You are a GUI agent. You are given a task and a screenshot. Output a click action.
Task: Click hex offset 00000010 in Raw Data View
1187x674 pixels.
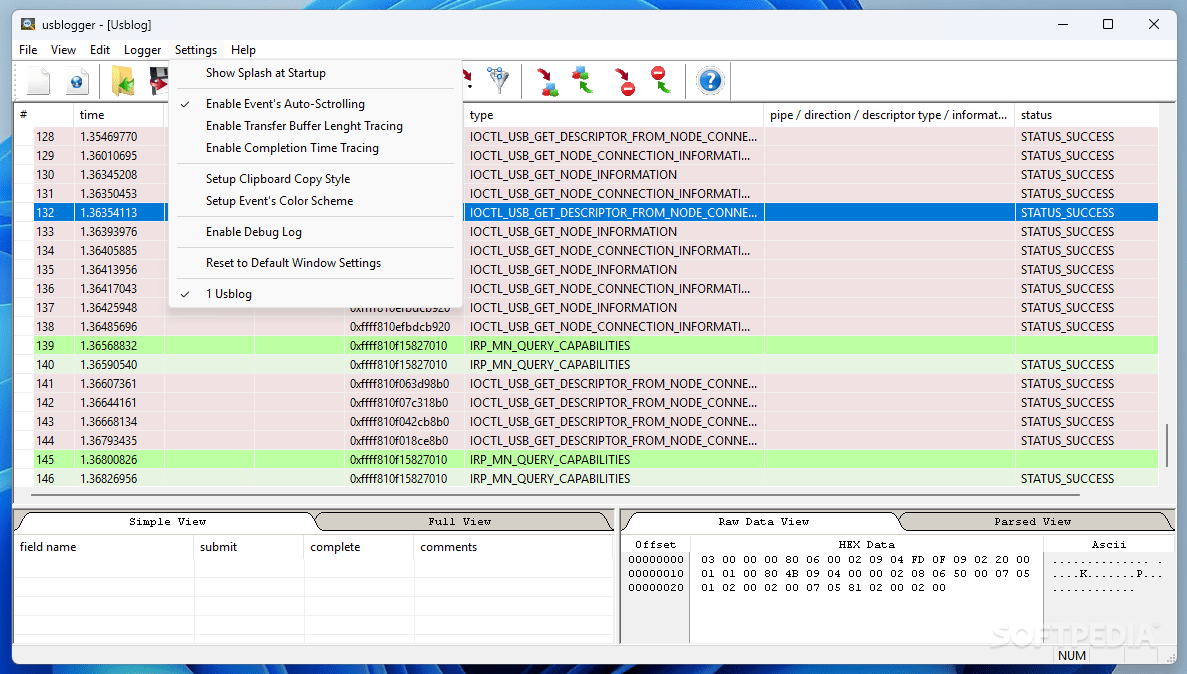click(x=656, y=573)
